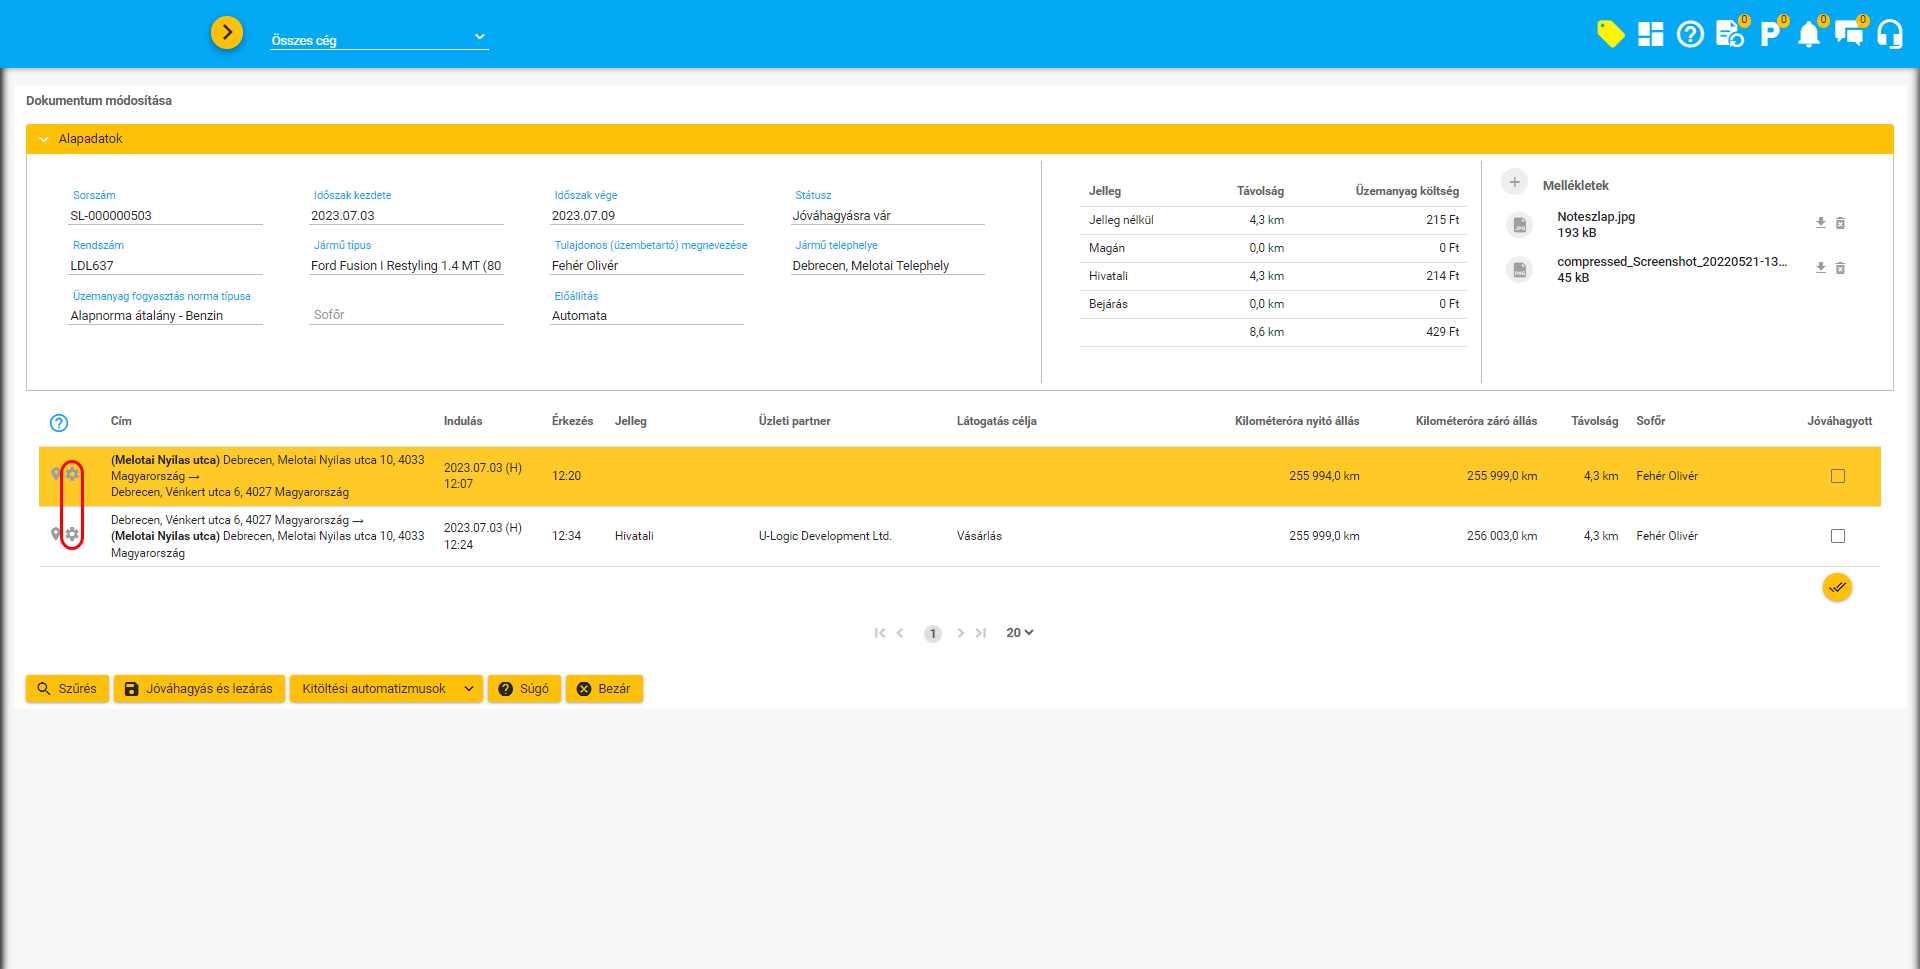Click the Bezár button
The height and width of the screenshot is (969, 1920).
click(x=604, y=689)
